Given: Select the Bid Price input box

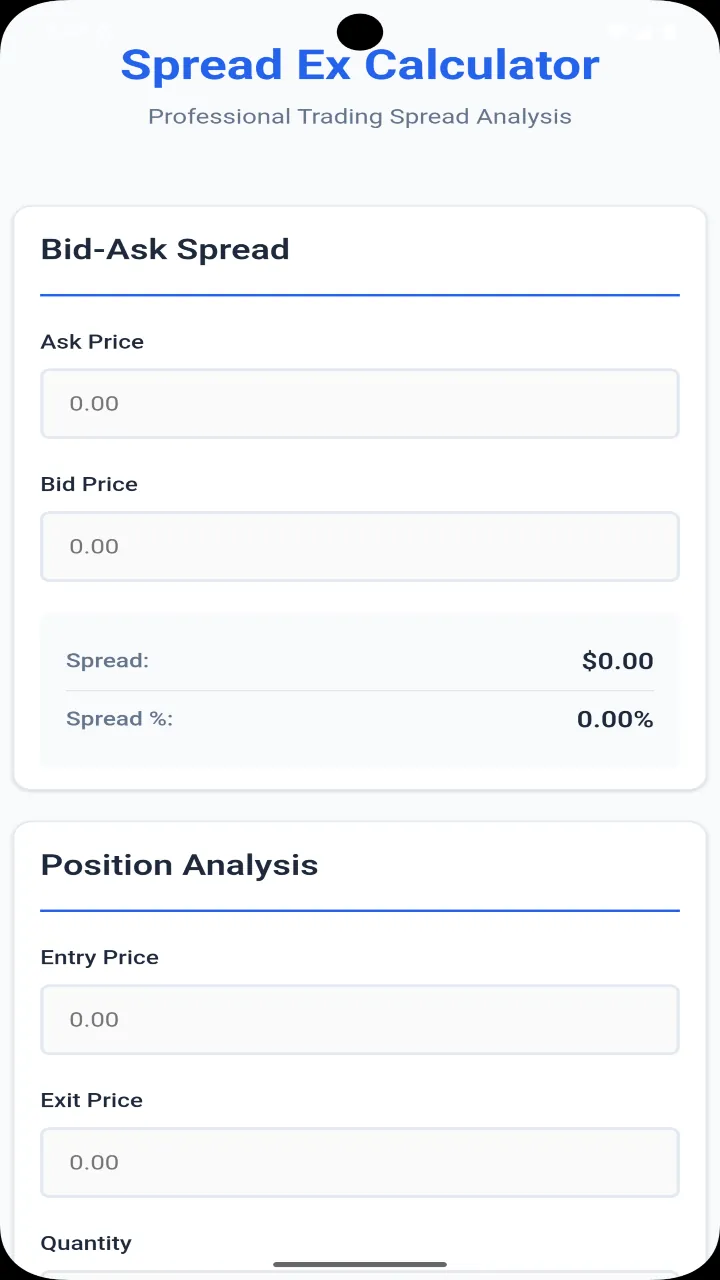Looking at the screenshot, I should [360, 547].
